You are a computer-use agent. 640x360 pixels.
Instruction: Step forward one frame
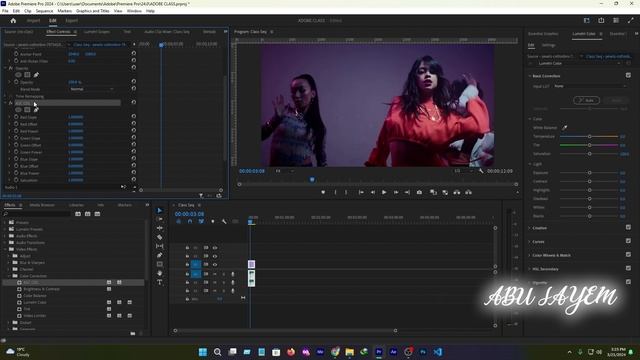(x=396, y=192)
